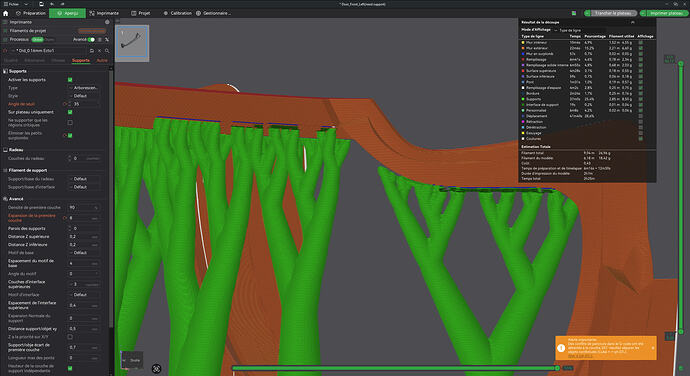
Task: Open the process settings list icon
Action: click(100, 40)
